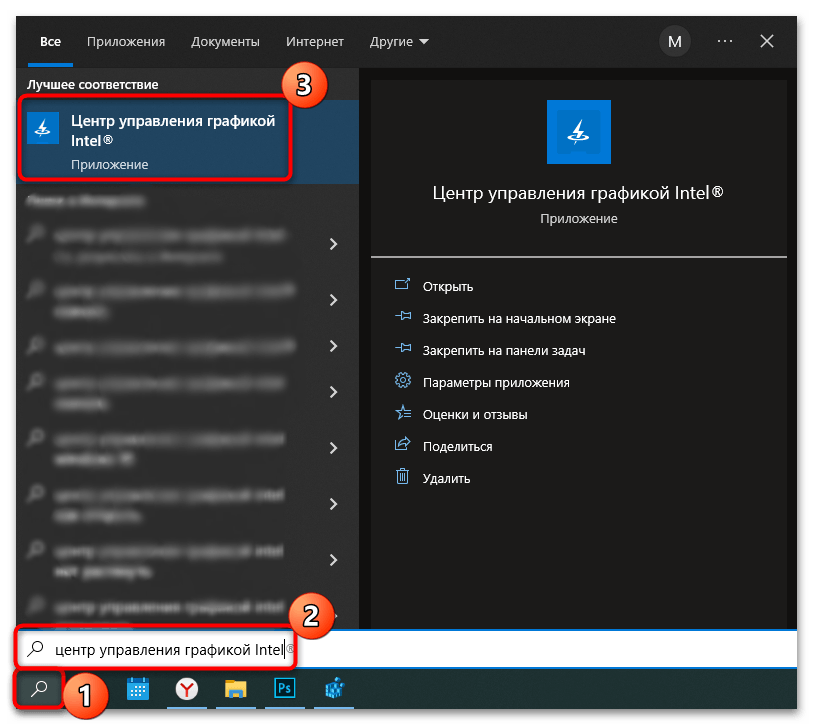Expand the third web suggestion arrow
This screenshot has width=813, height=725.
(333, 346)
